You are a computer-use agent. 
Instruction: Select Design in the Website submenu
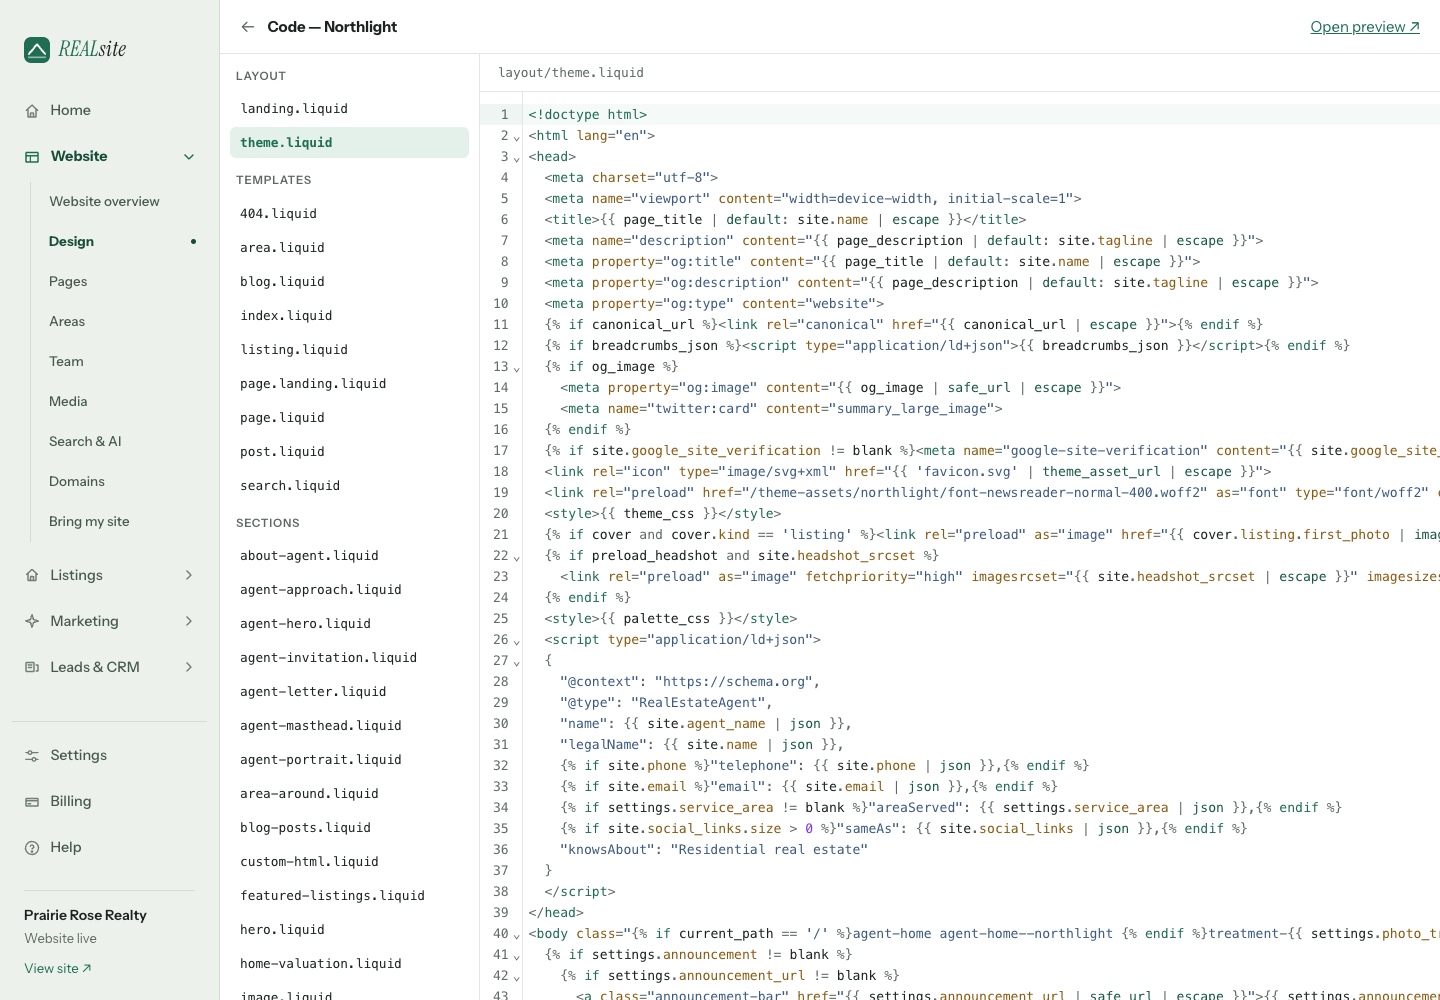point(71,241)
